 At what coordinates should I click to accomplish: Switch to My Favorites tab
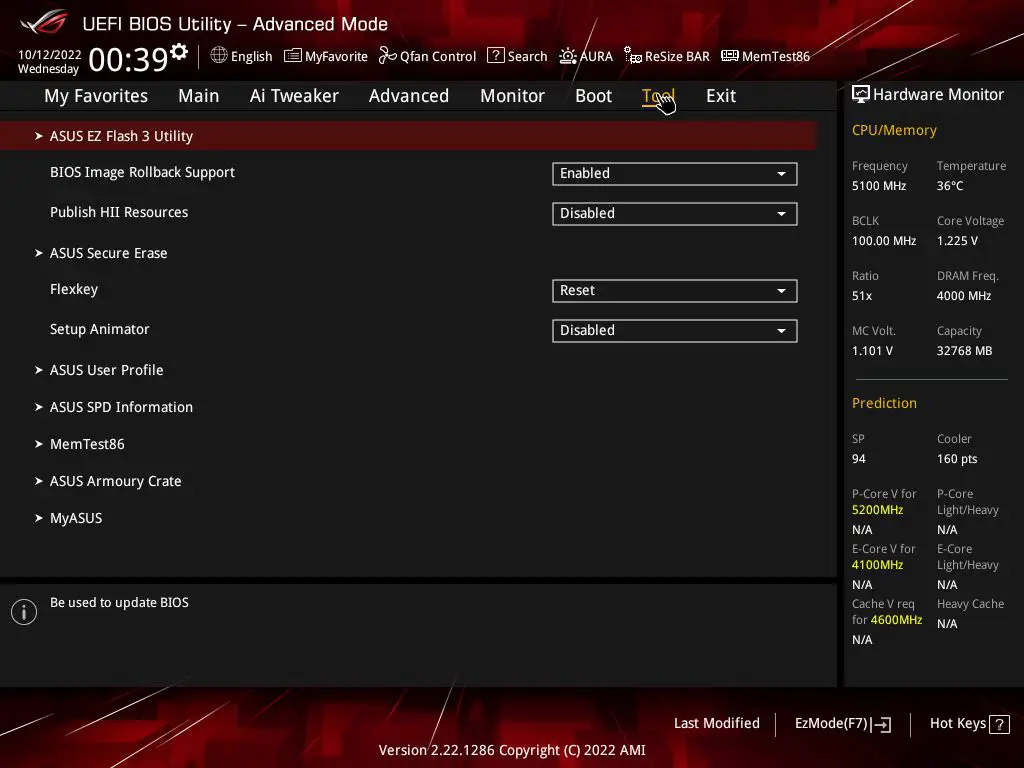click(x=96, y=96)
